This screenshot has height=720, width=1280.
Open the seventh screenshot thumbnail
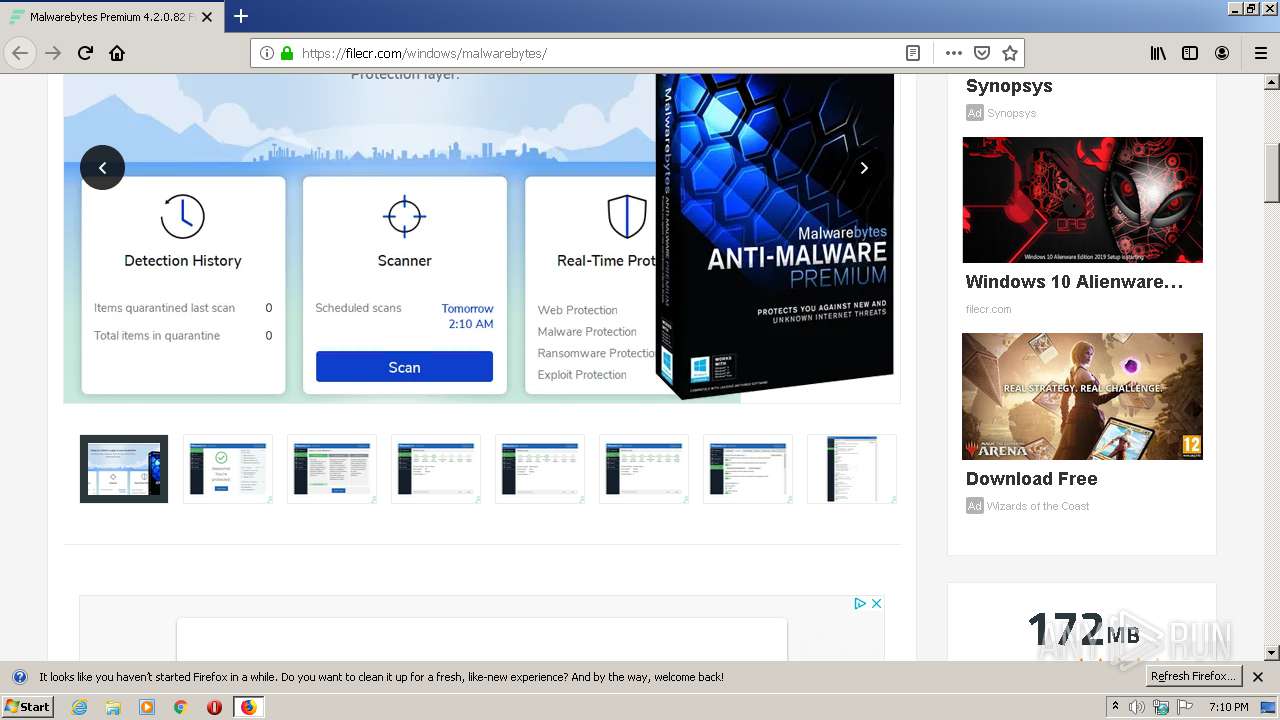coord(748,469)
